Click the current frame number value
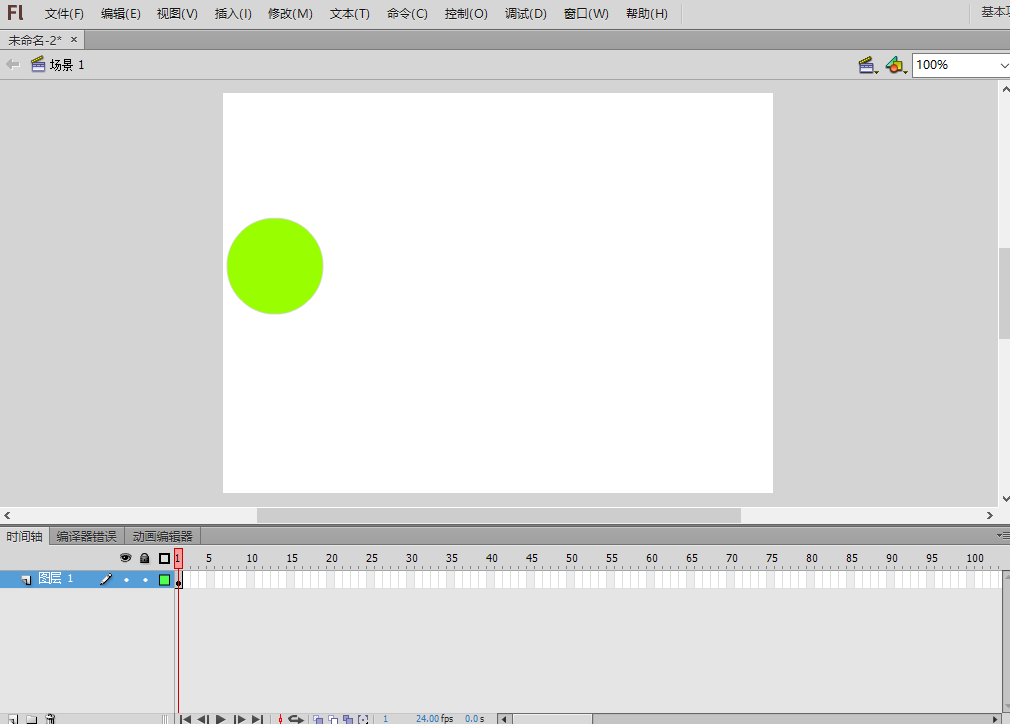Viewport: 1010px width, 724px height. [386, 718]
